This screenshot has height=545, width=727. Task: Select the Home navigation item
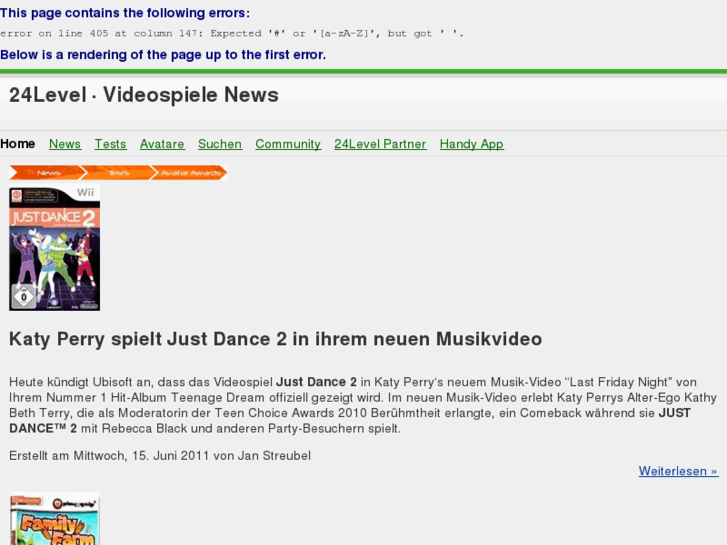pos(18,144)
